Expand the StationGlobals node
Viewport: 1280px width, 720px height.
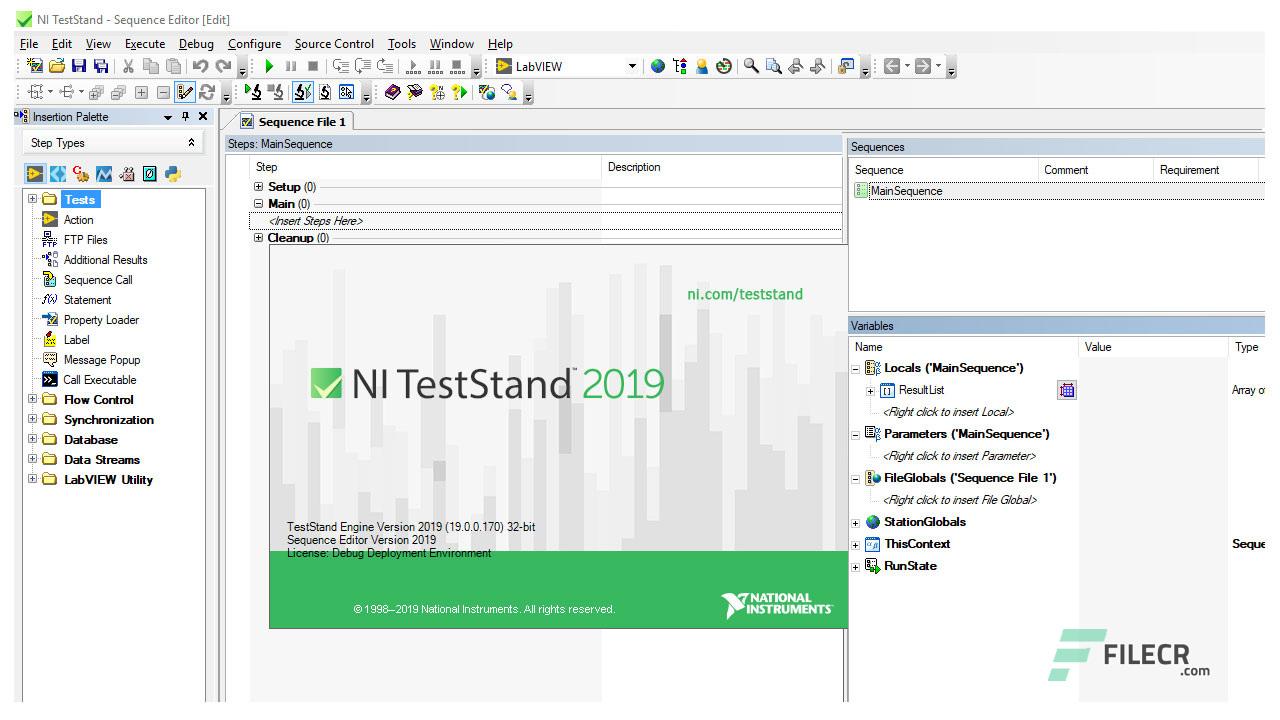(x=856, y=523)
